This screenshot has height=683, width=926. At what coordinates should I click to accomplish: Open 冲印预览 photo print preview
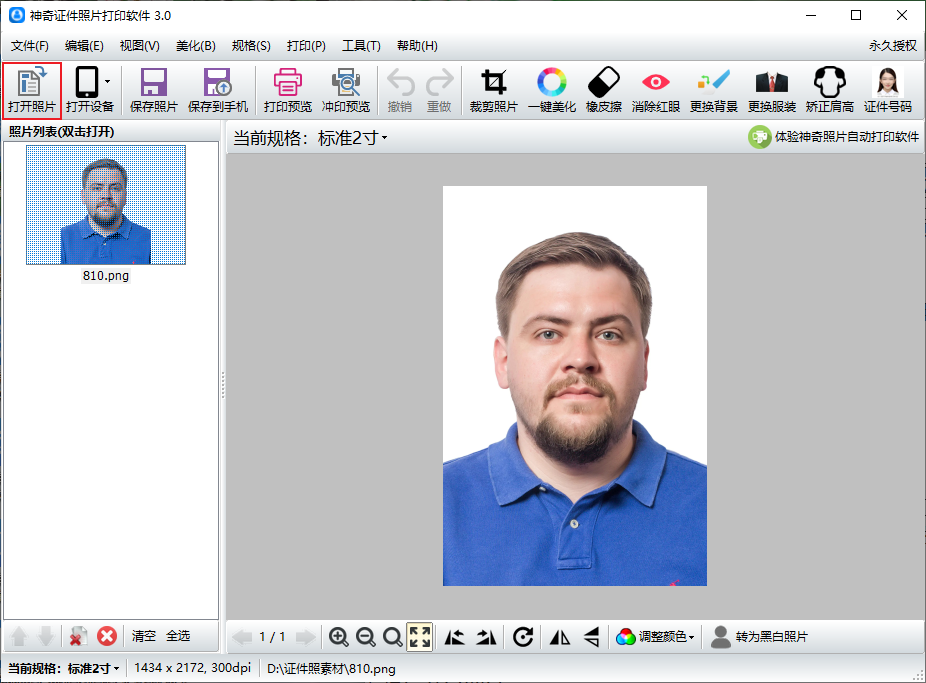point(345,90)
